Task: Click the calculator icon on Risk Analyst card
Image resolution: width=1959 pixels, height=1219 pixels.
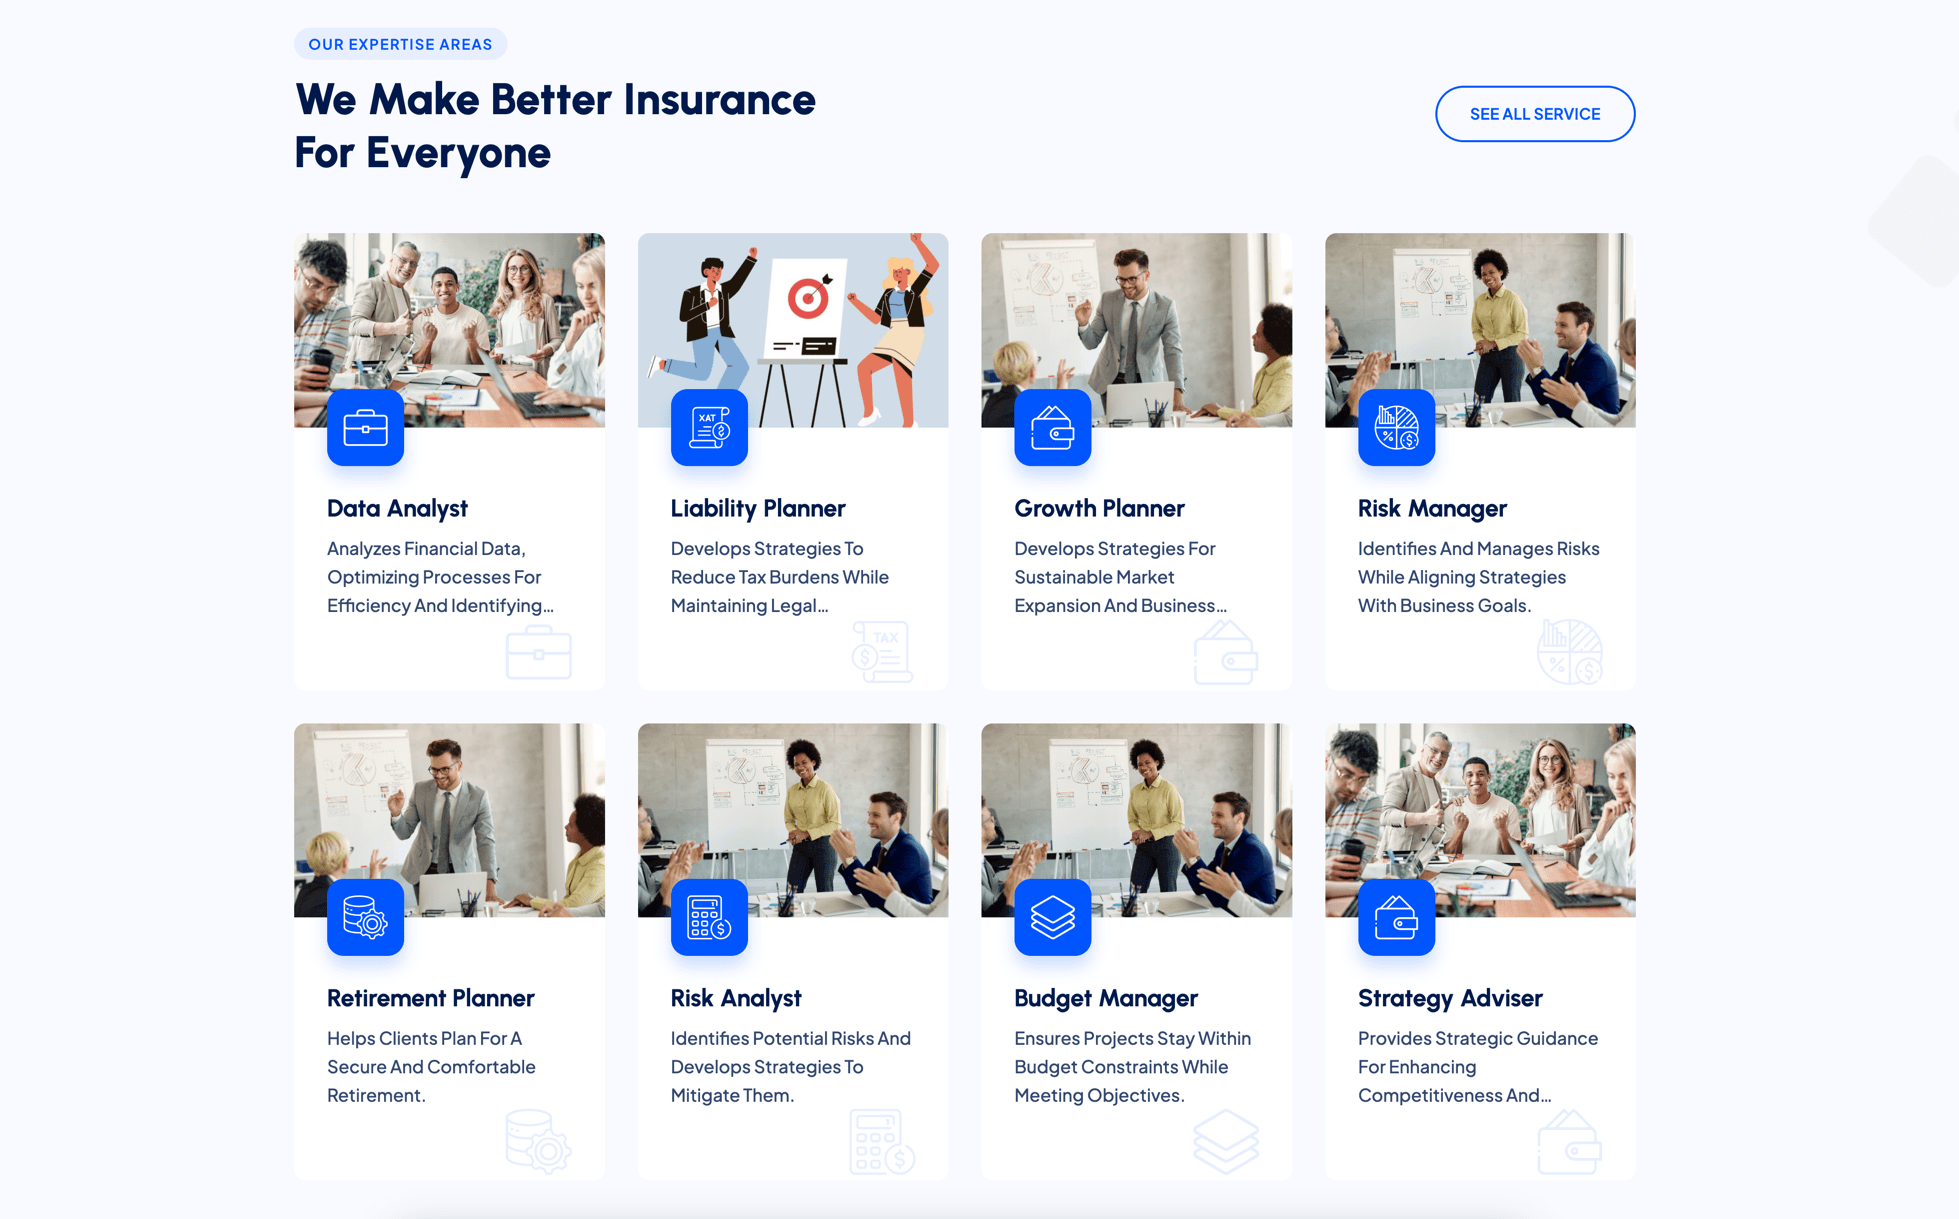Action: (x=709, y=918)
